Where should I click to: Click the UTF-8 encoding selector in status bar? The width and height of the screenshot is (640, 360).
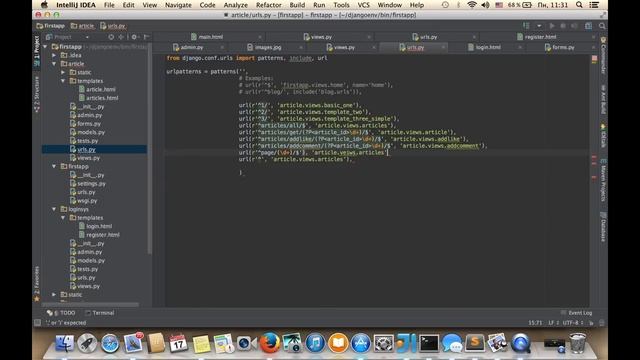pyautogui.click(x=572, y=323)
